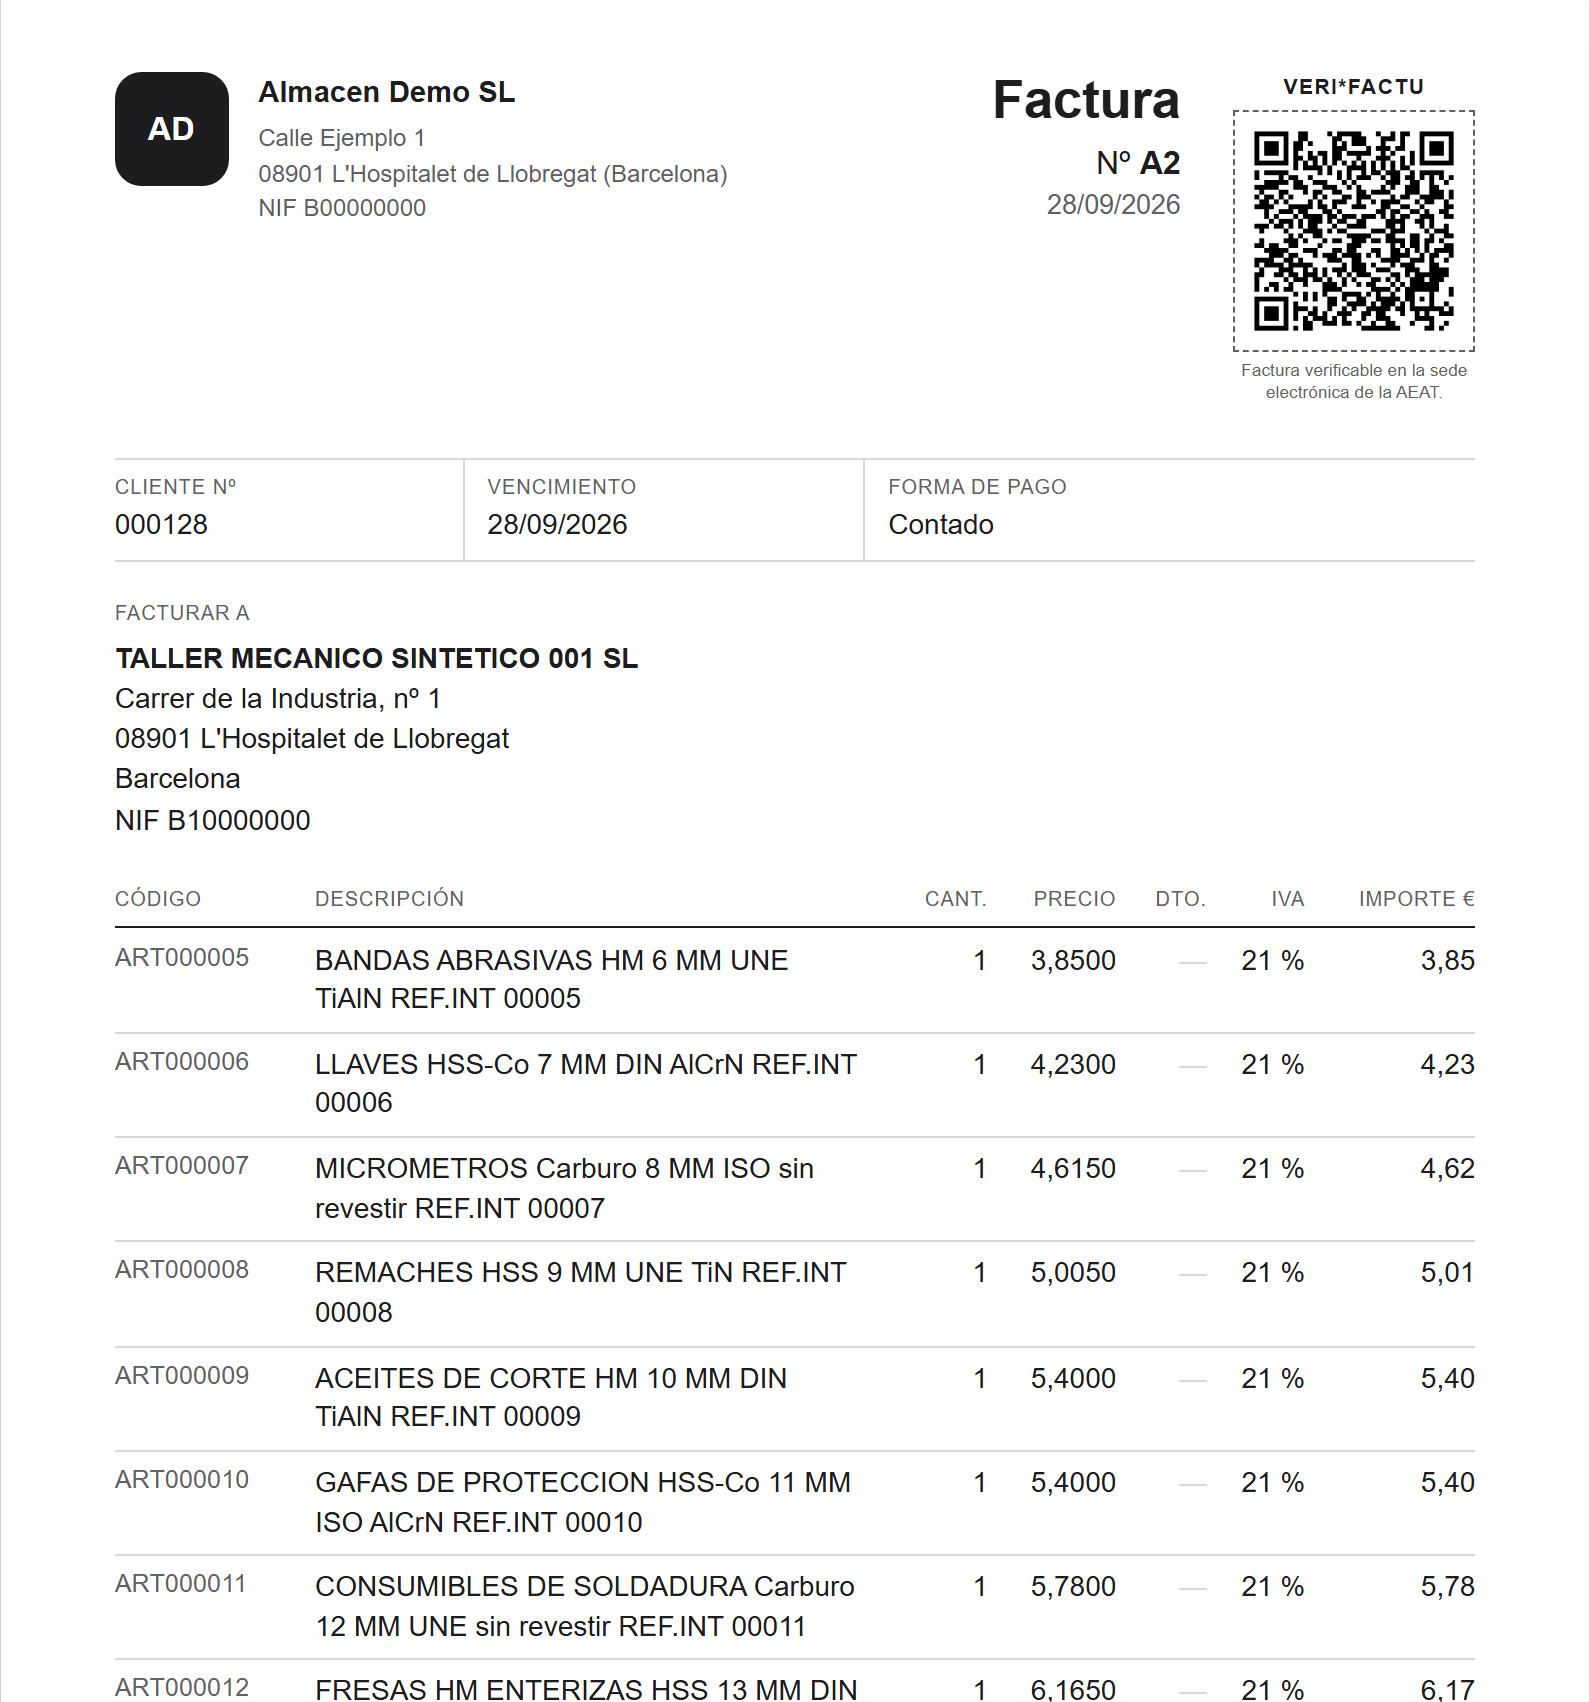
Task: Select the amount 4,23
Action: pyautogui.click(x=1447, y=1065)
